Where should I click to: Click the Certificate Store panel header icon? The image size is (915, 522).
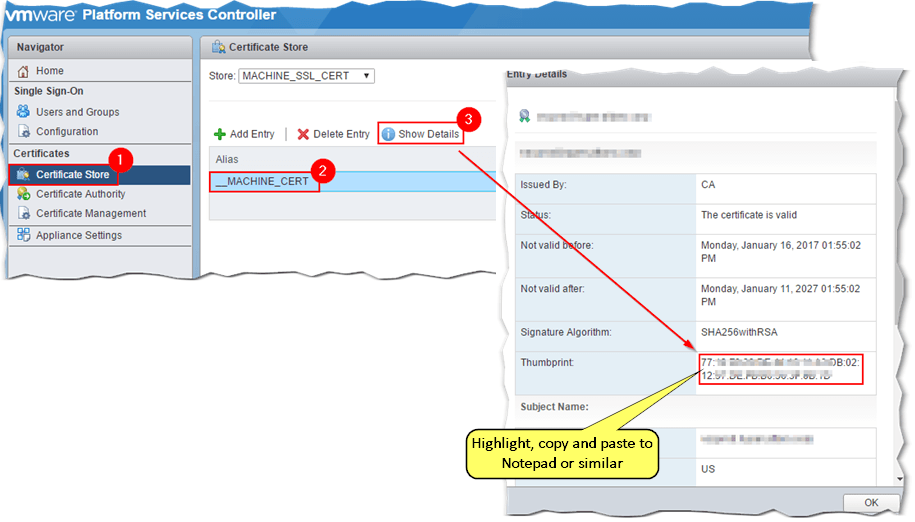pos(218,47)
